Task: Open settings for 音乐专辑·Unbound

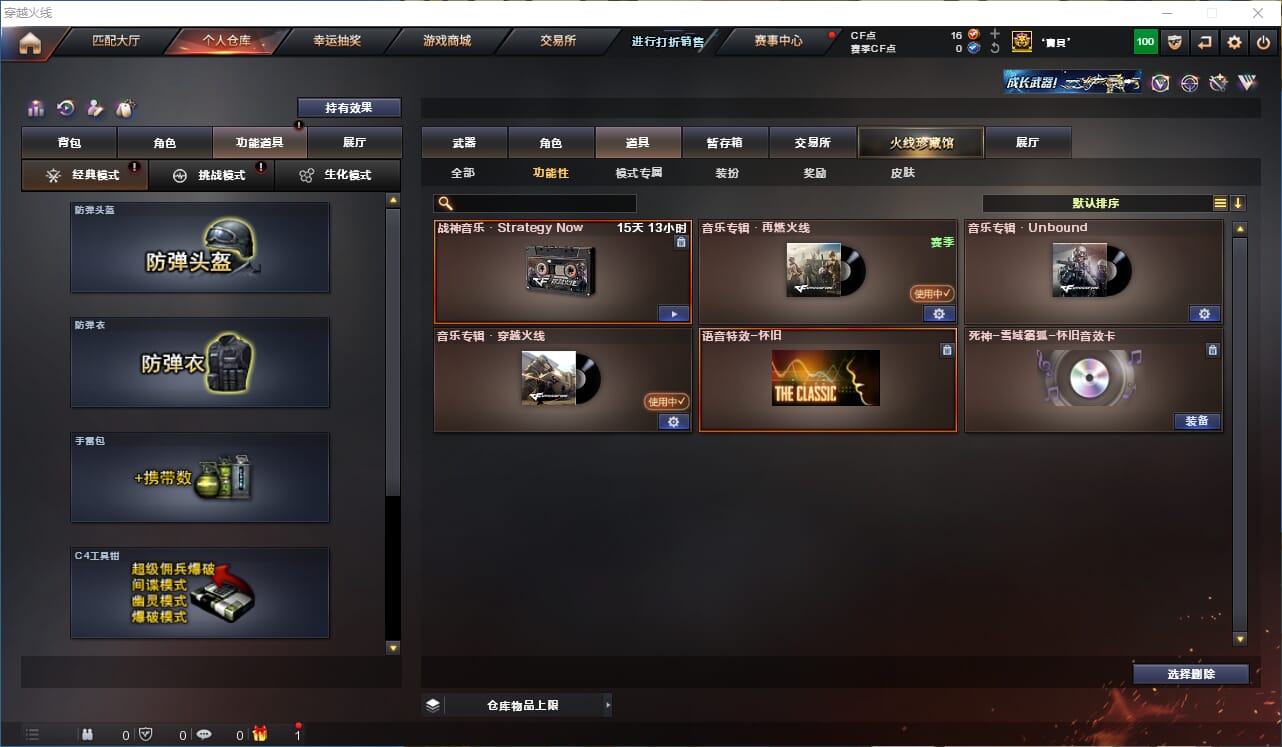Action: [x=1204, y=314]
